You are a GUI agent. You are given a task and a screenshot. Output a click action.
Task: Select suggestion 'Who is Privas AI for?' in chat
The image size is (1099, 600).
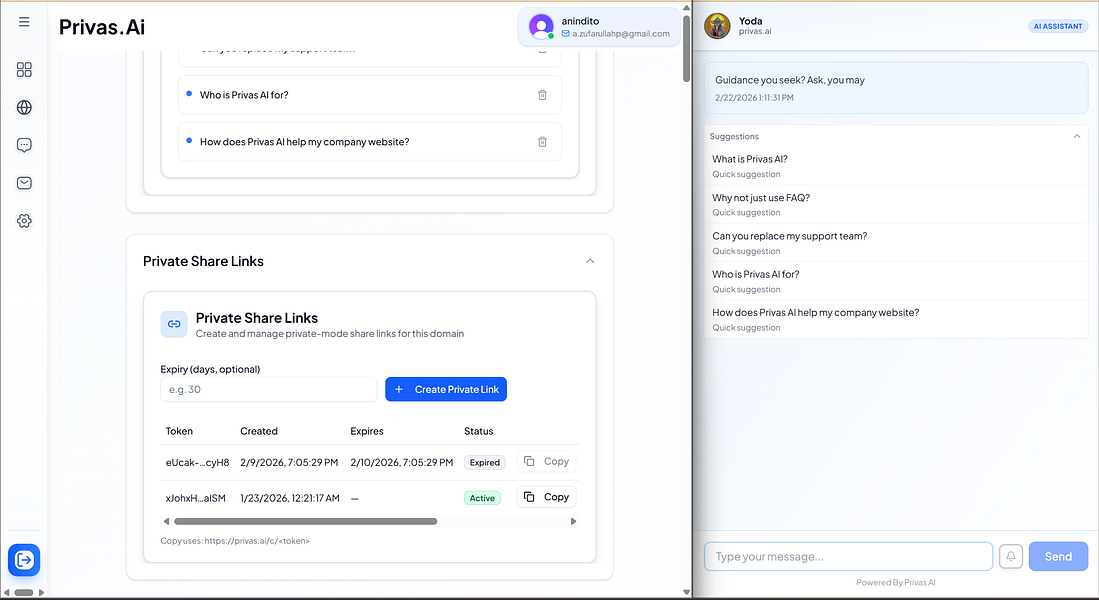tap(896, 281)
